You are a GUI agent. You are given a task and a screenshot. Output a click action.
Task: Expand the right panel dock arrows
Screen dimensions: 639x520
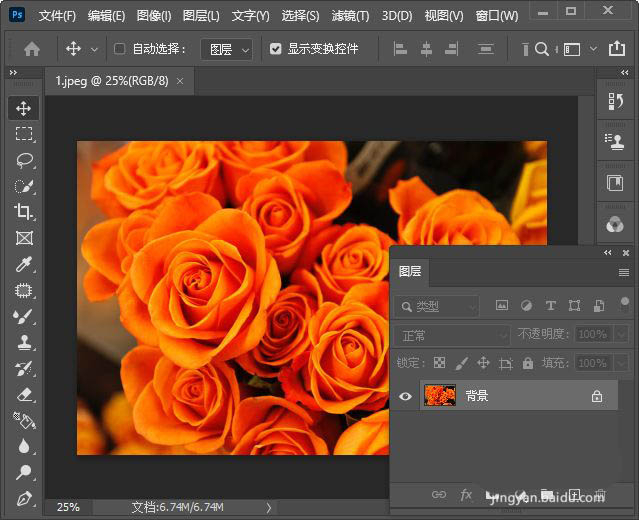click(624, 73)
